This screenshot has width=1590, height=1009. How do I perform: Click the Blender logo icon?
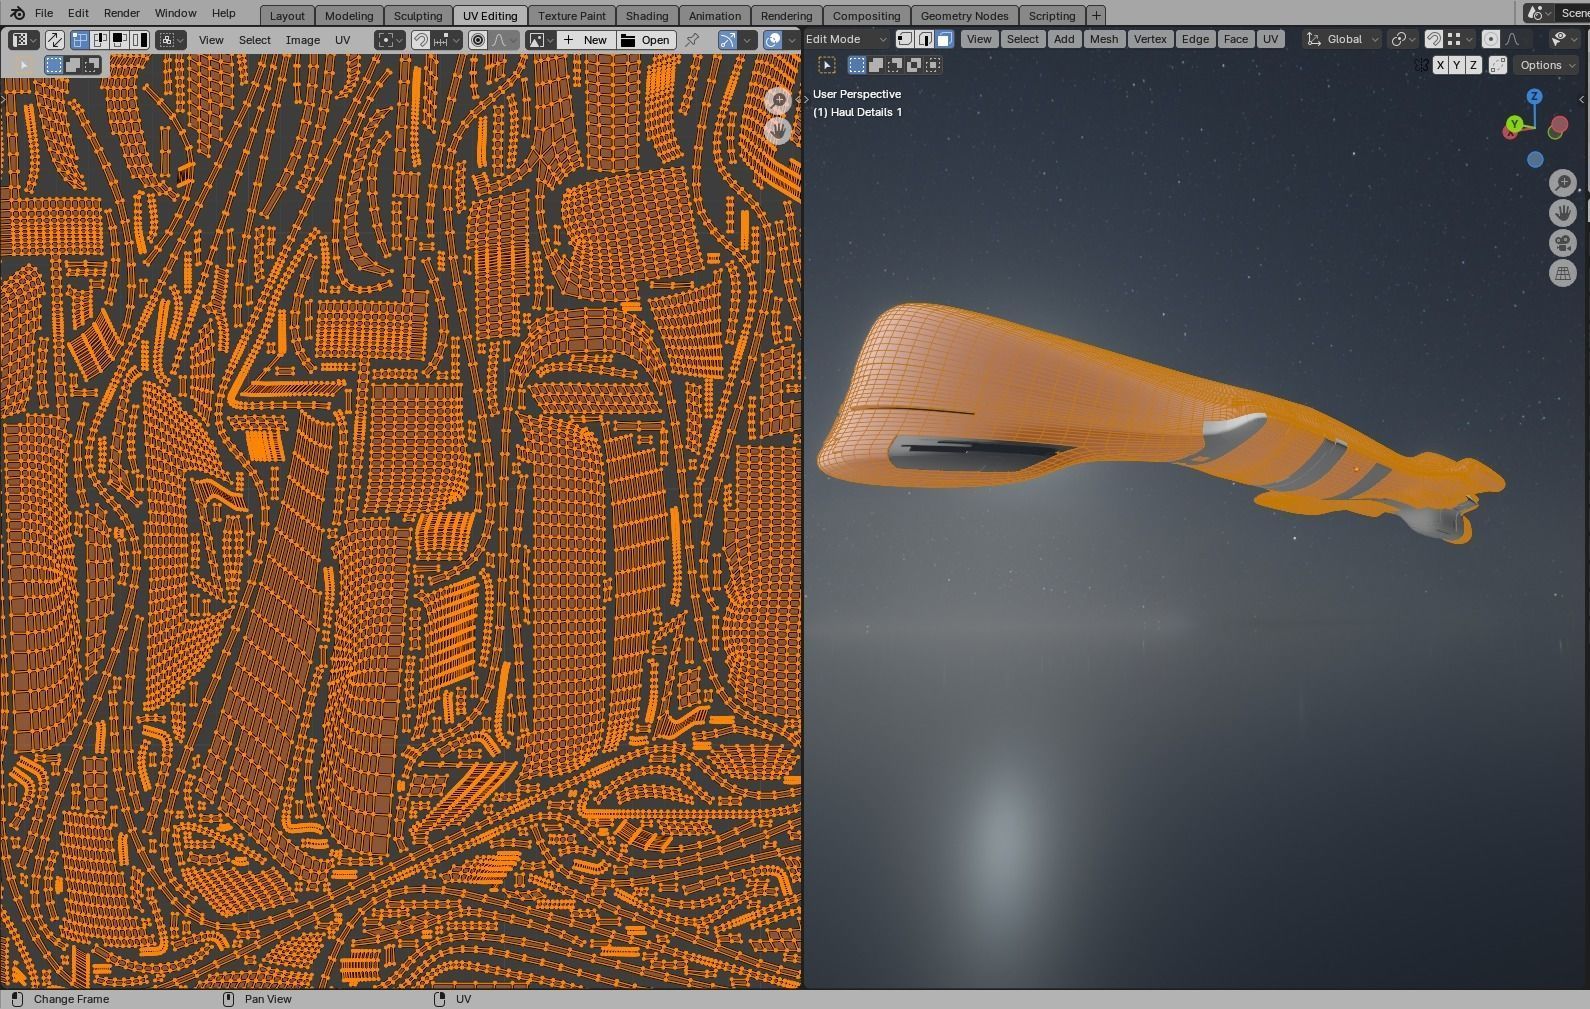tap(17, 13)
